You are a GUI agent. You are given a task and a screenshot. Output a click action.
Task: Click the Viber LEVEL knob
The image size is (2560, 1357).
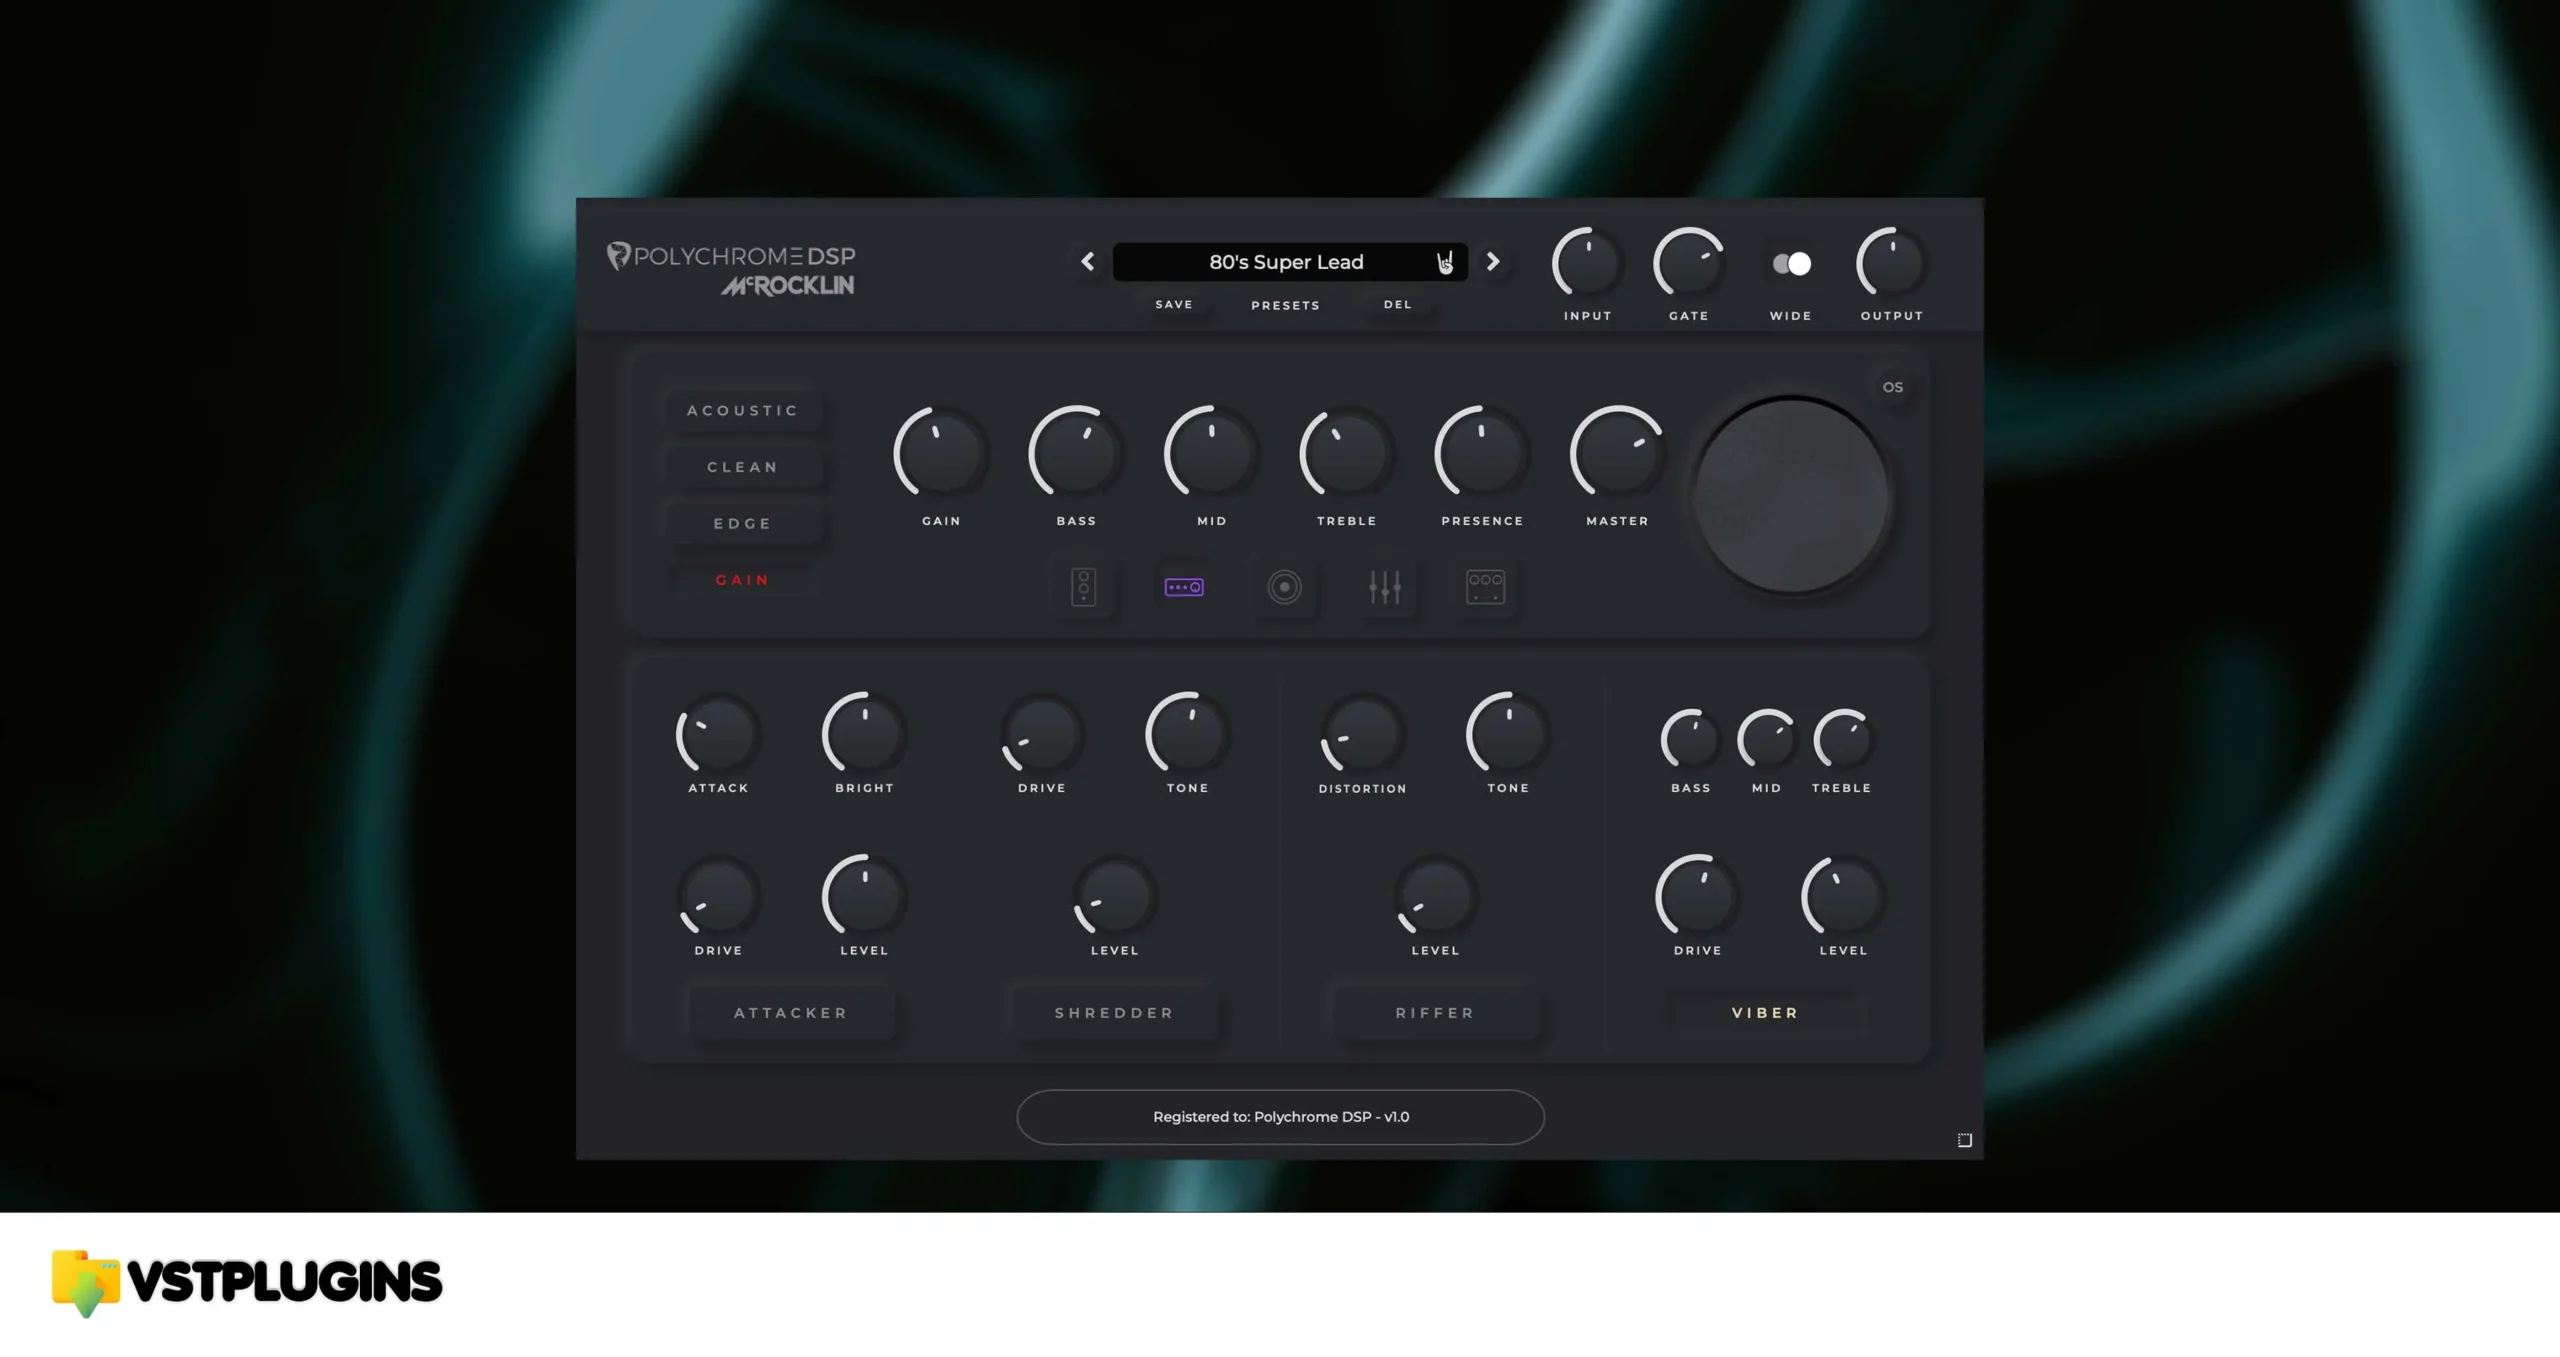click(x=1843, y=897)
